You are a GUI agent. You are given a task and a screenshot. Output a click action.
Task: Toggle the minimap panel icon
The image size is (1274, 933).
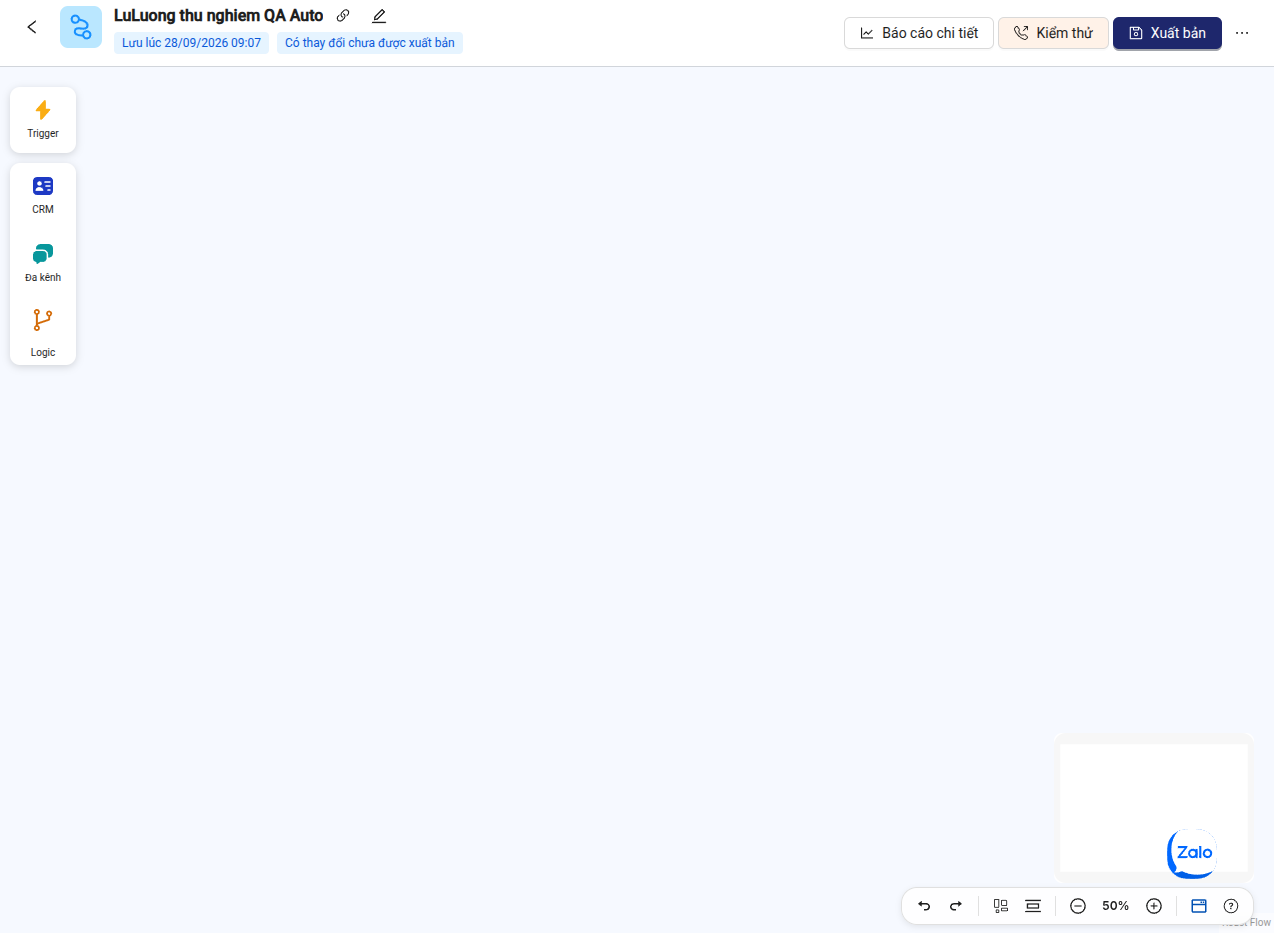1199,906
